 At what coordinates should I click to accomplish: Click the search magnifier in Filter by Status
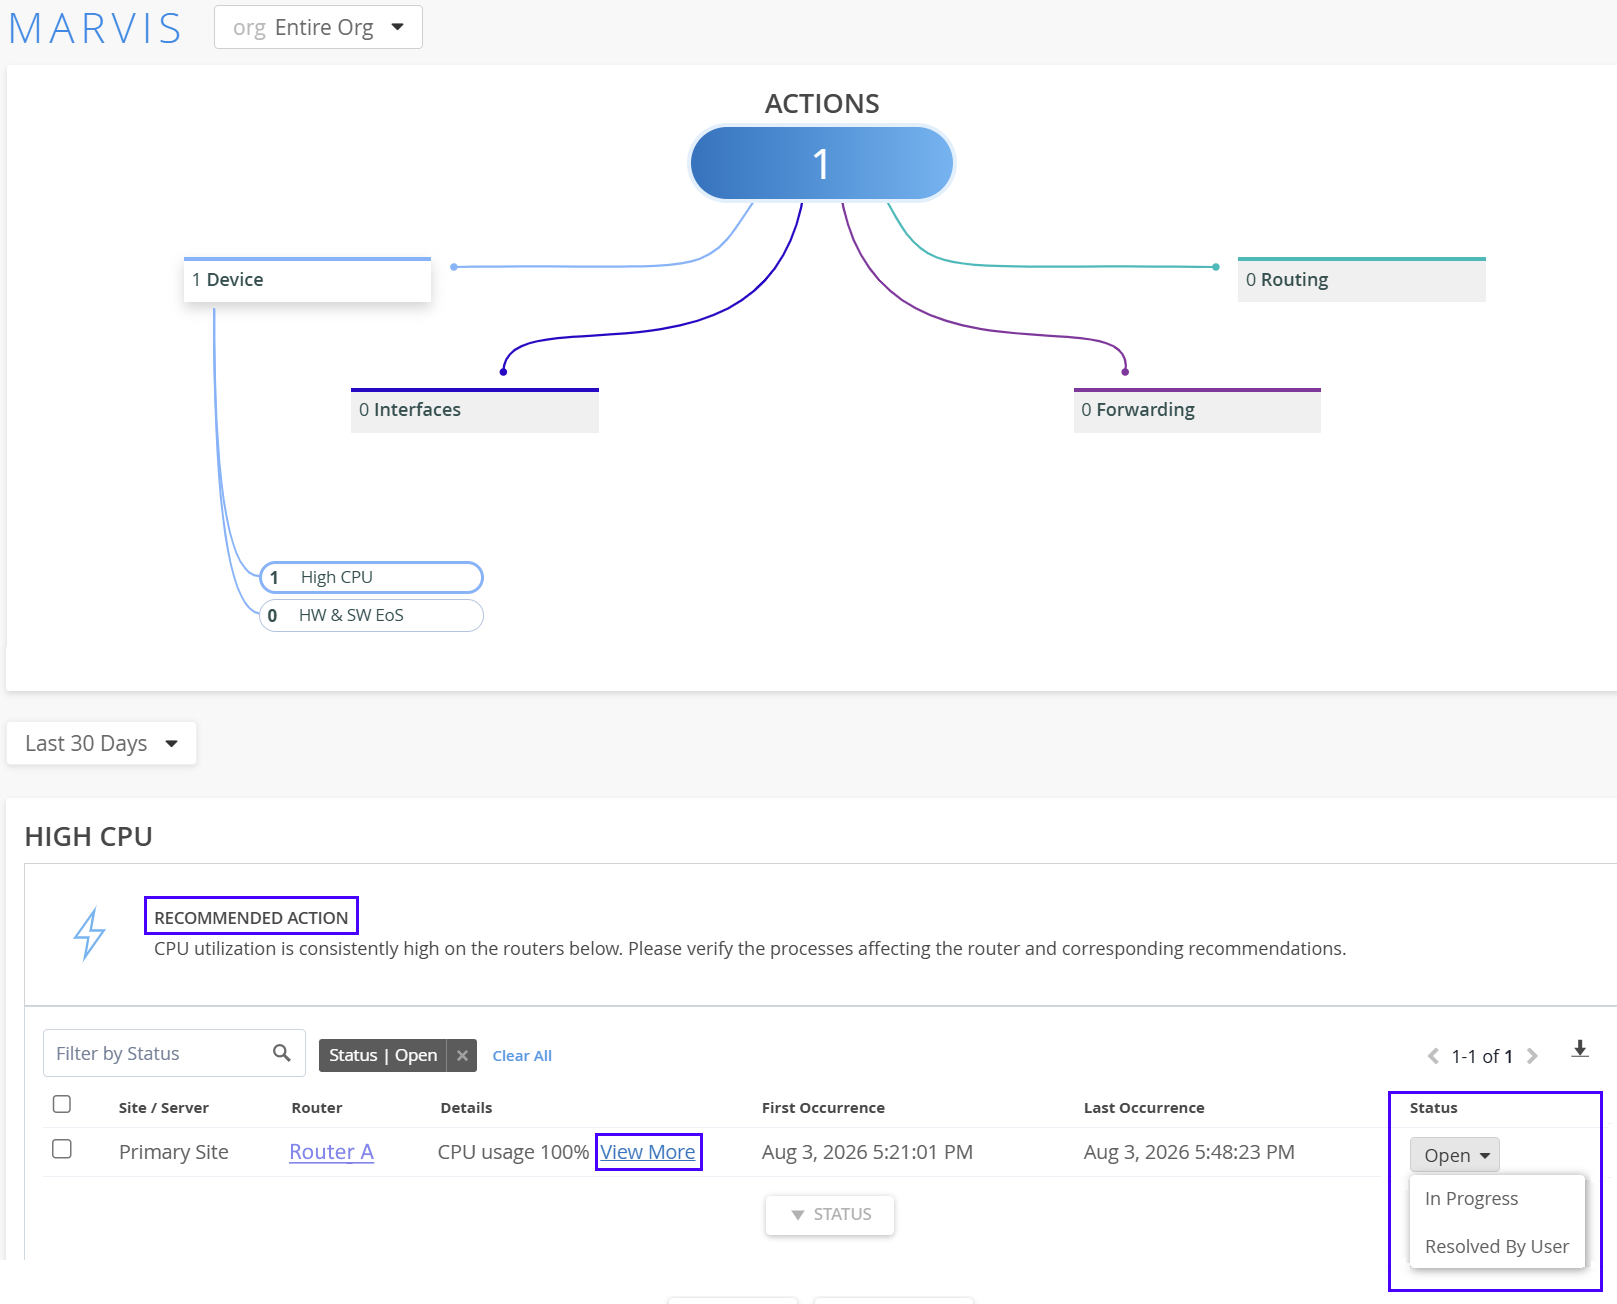(282, 1053)
